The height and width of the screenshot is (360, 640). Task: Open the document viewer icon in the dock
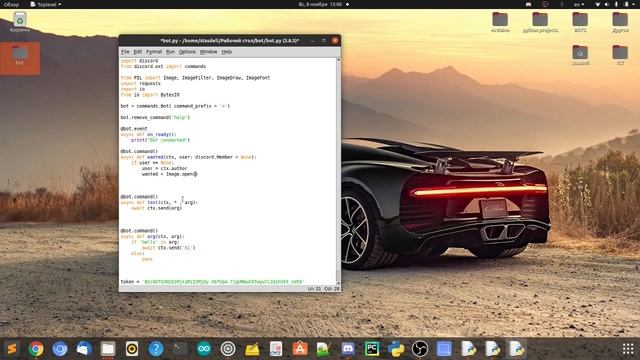click(x=276, y=349)
